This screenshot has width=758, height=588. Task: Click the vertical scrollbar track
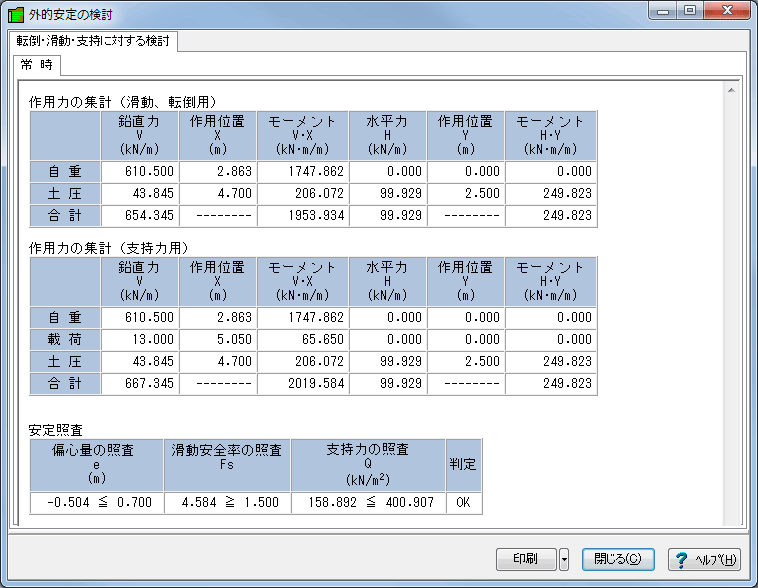(731, 309)
